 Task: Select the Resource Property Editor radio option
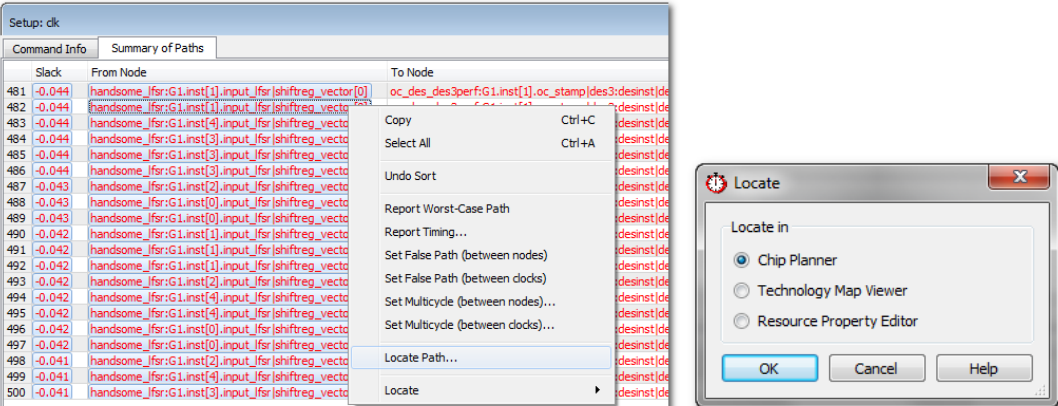(742, 321)
